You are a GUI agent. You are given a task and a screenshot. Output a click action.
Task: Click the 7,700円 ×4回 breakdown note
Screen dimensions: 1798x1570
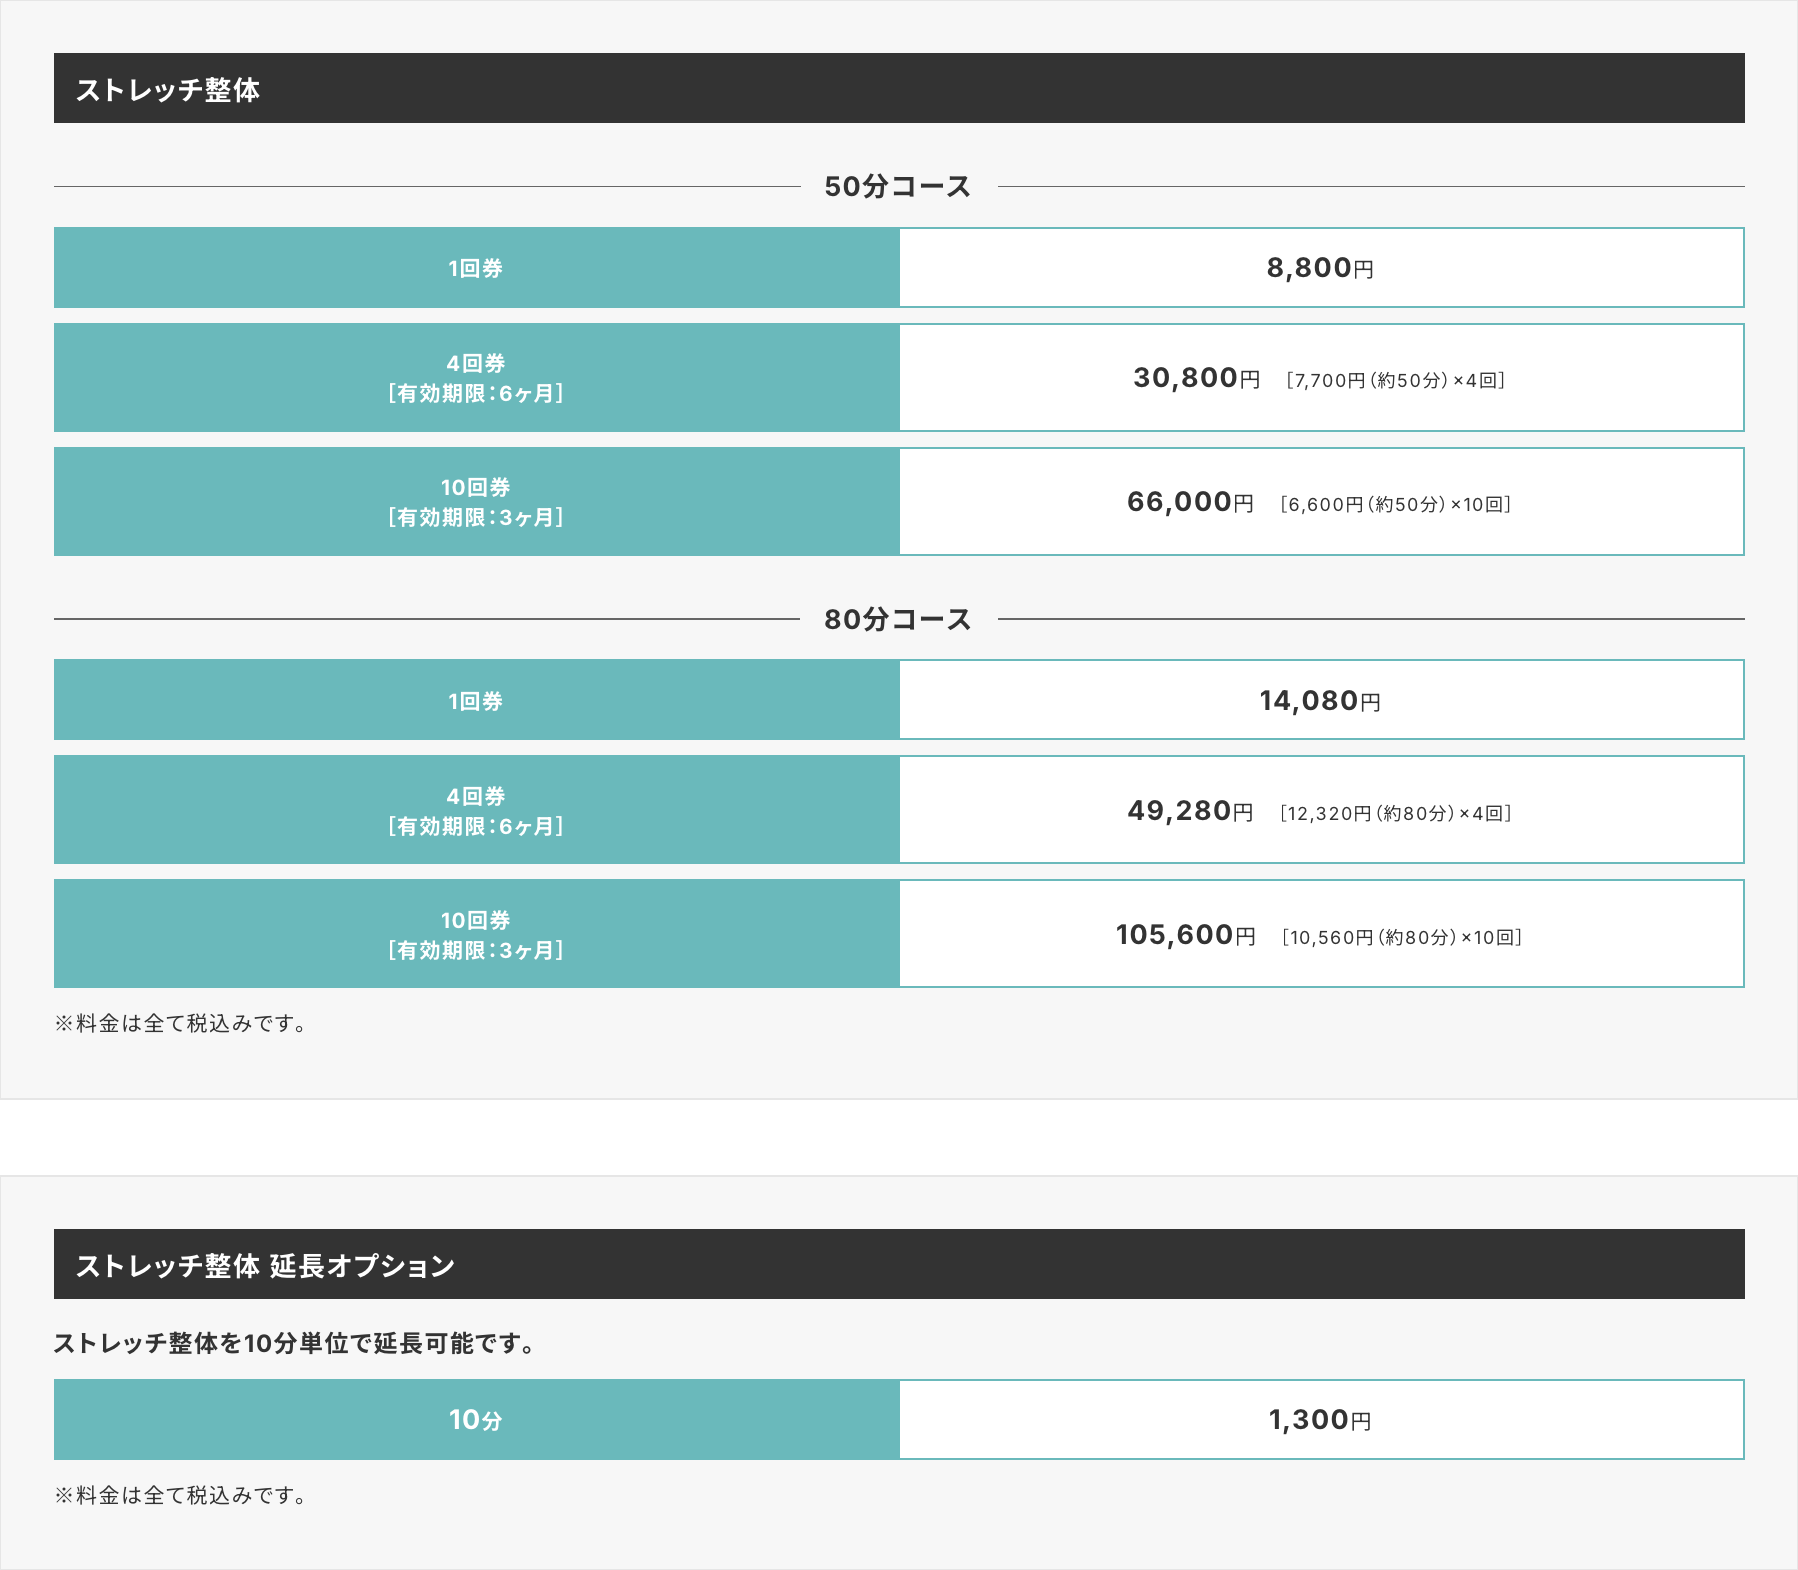(x=1396, y=380)
